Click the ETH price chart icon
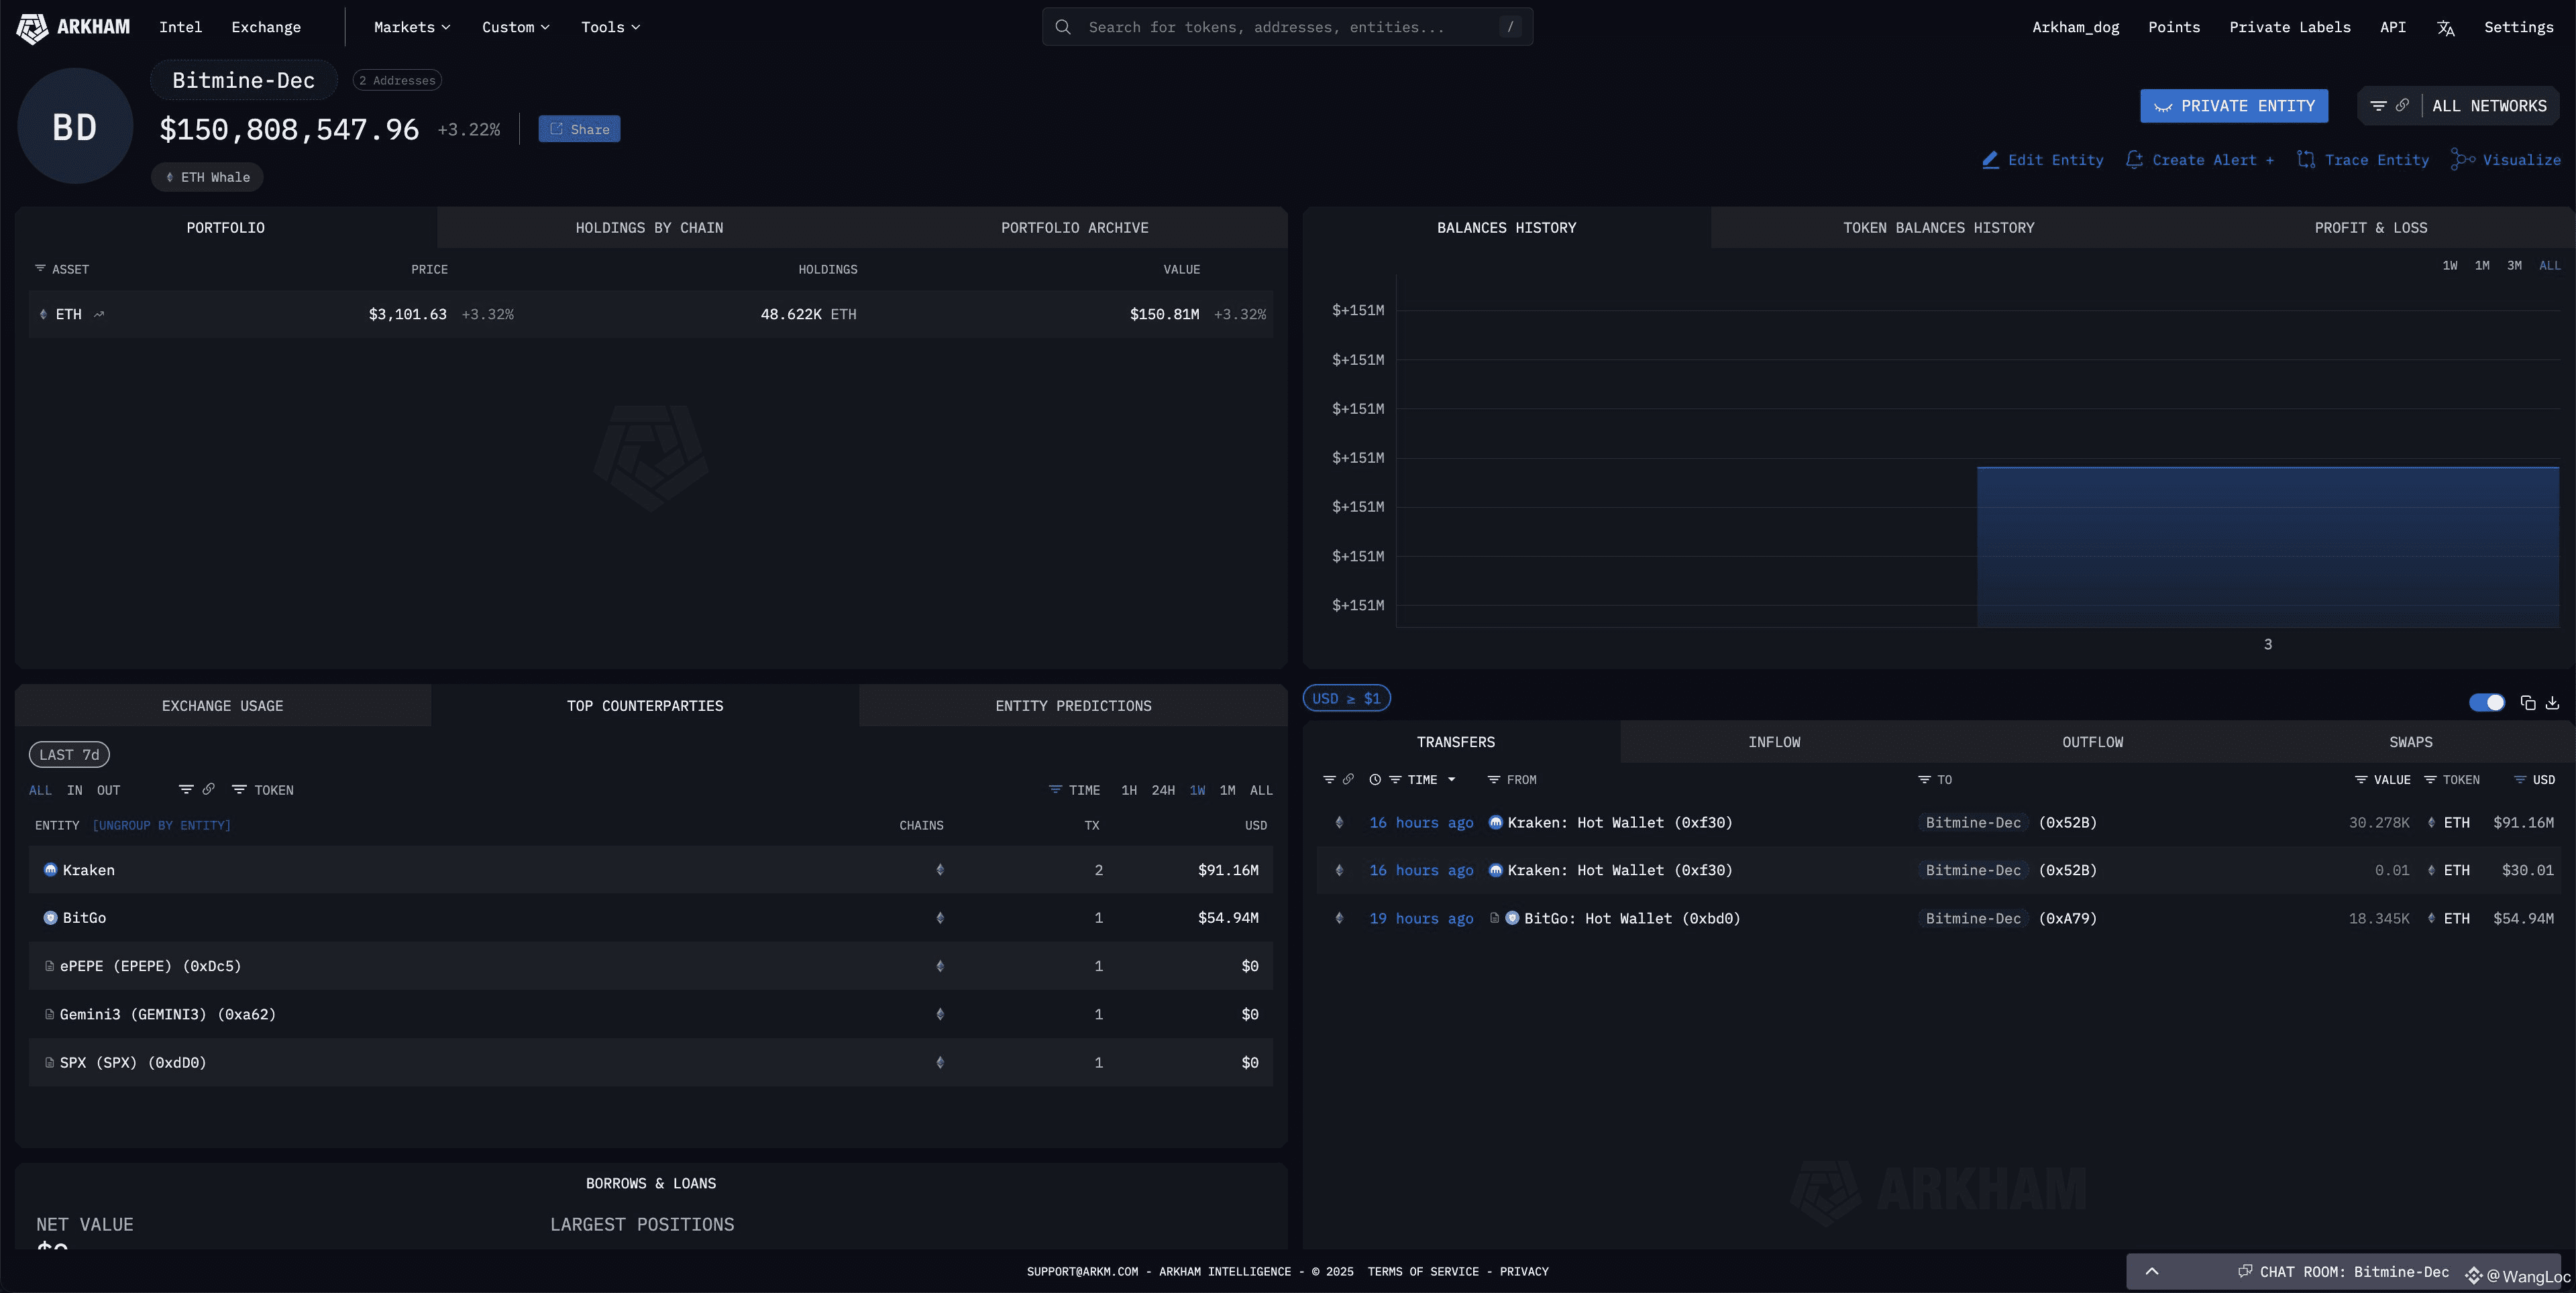Viewport: 2576px width, 1293px height. [x=99, y=314]
